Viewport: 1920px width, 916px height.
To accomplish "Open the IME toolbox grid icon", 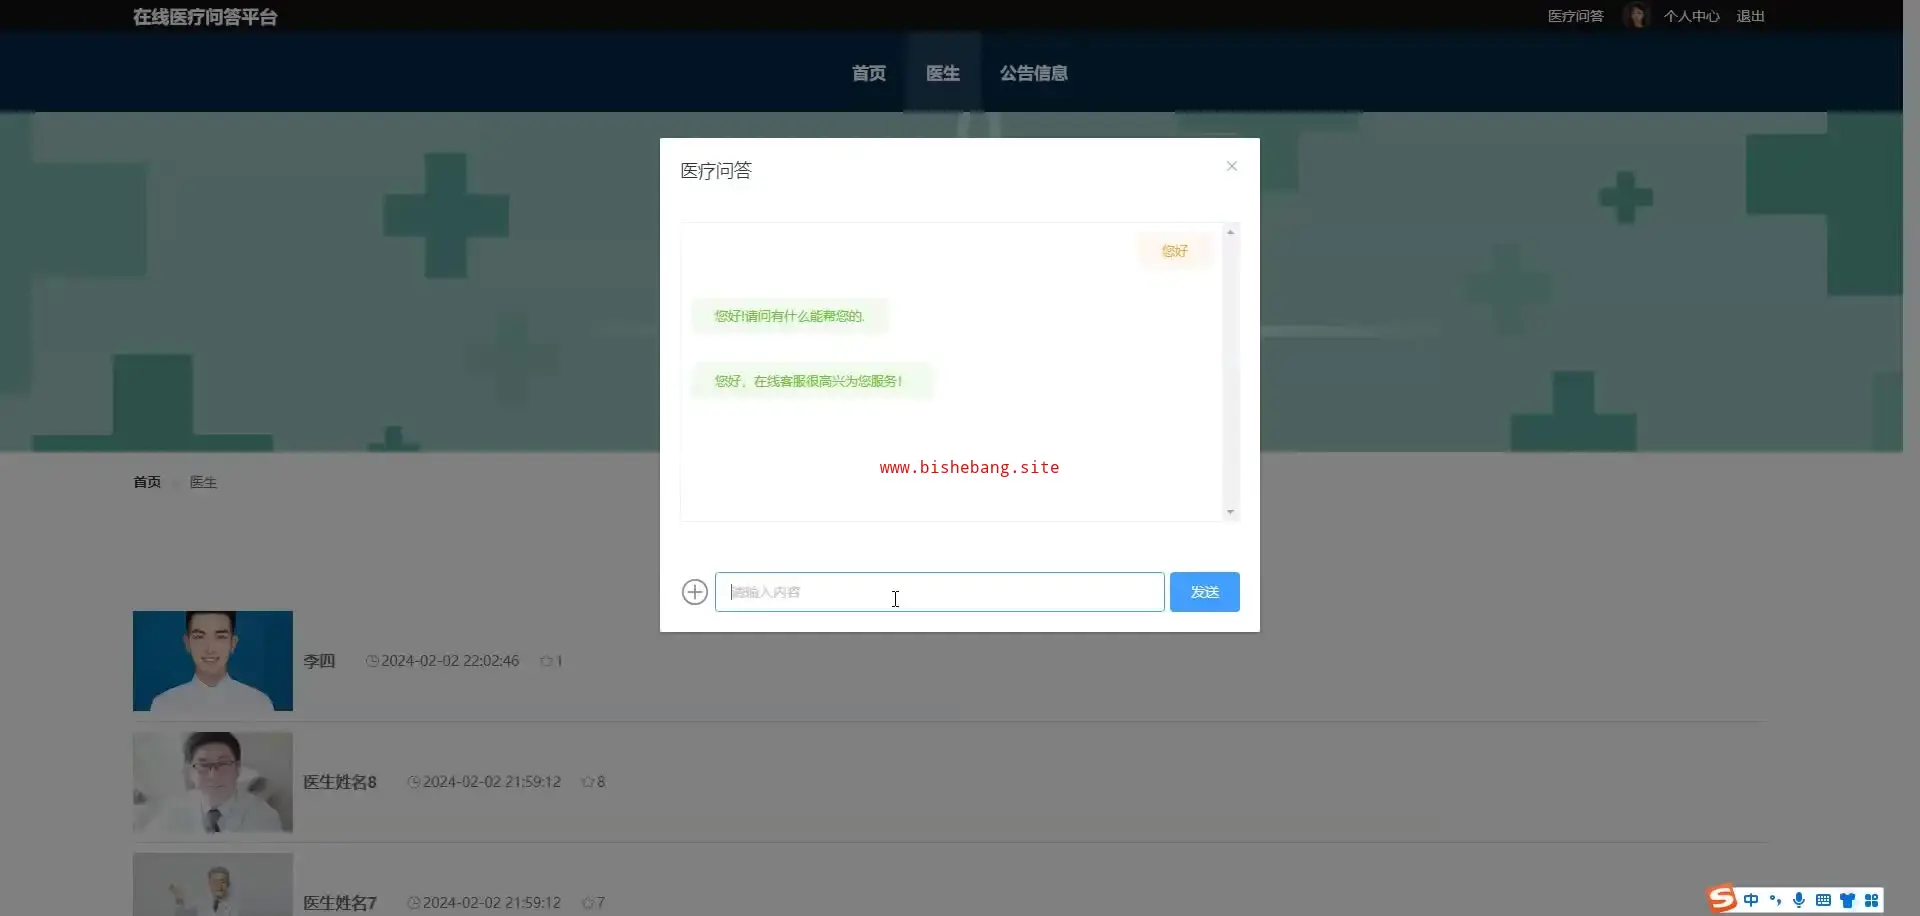I will [x=1871, y=900].
